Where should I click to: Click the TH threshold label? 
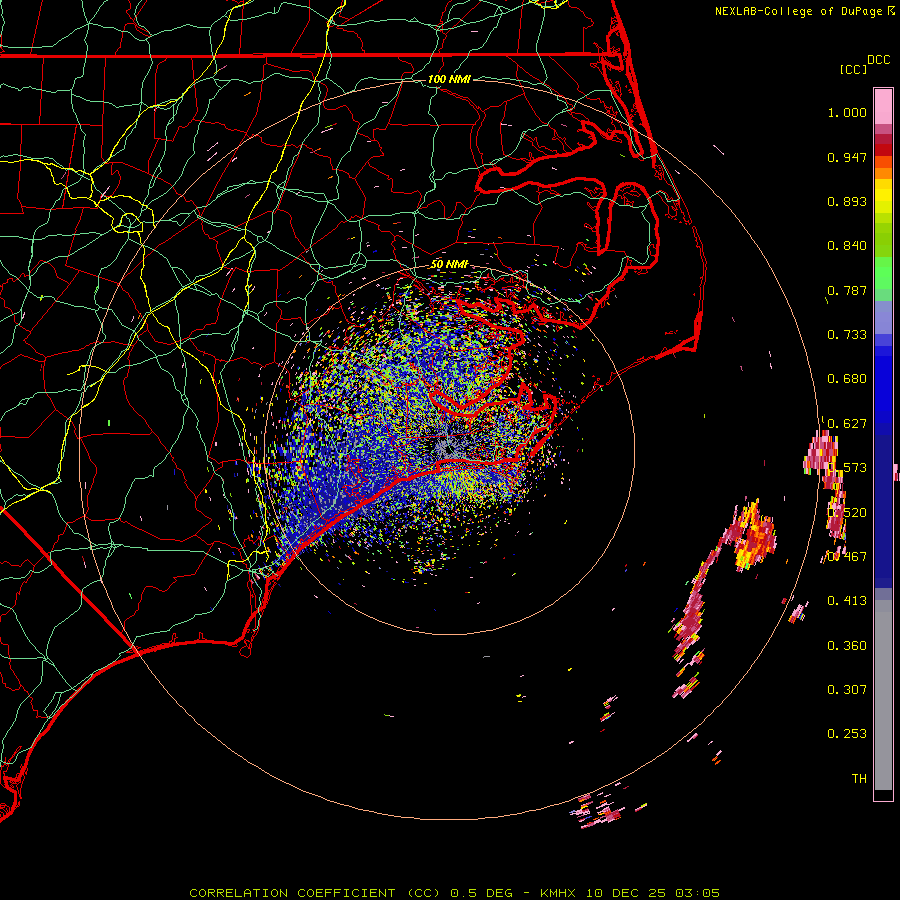[859, 779]
